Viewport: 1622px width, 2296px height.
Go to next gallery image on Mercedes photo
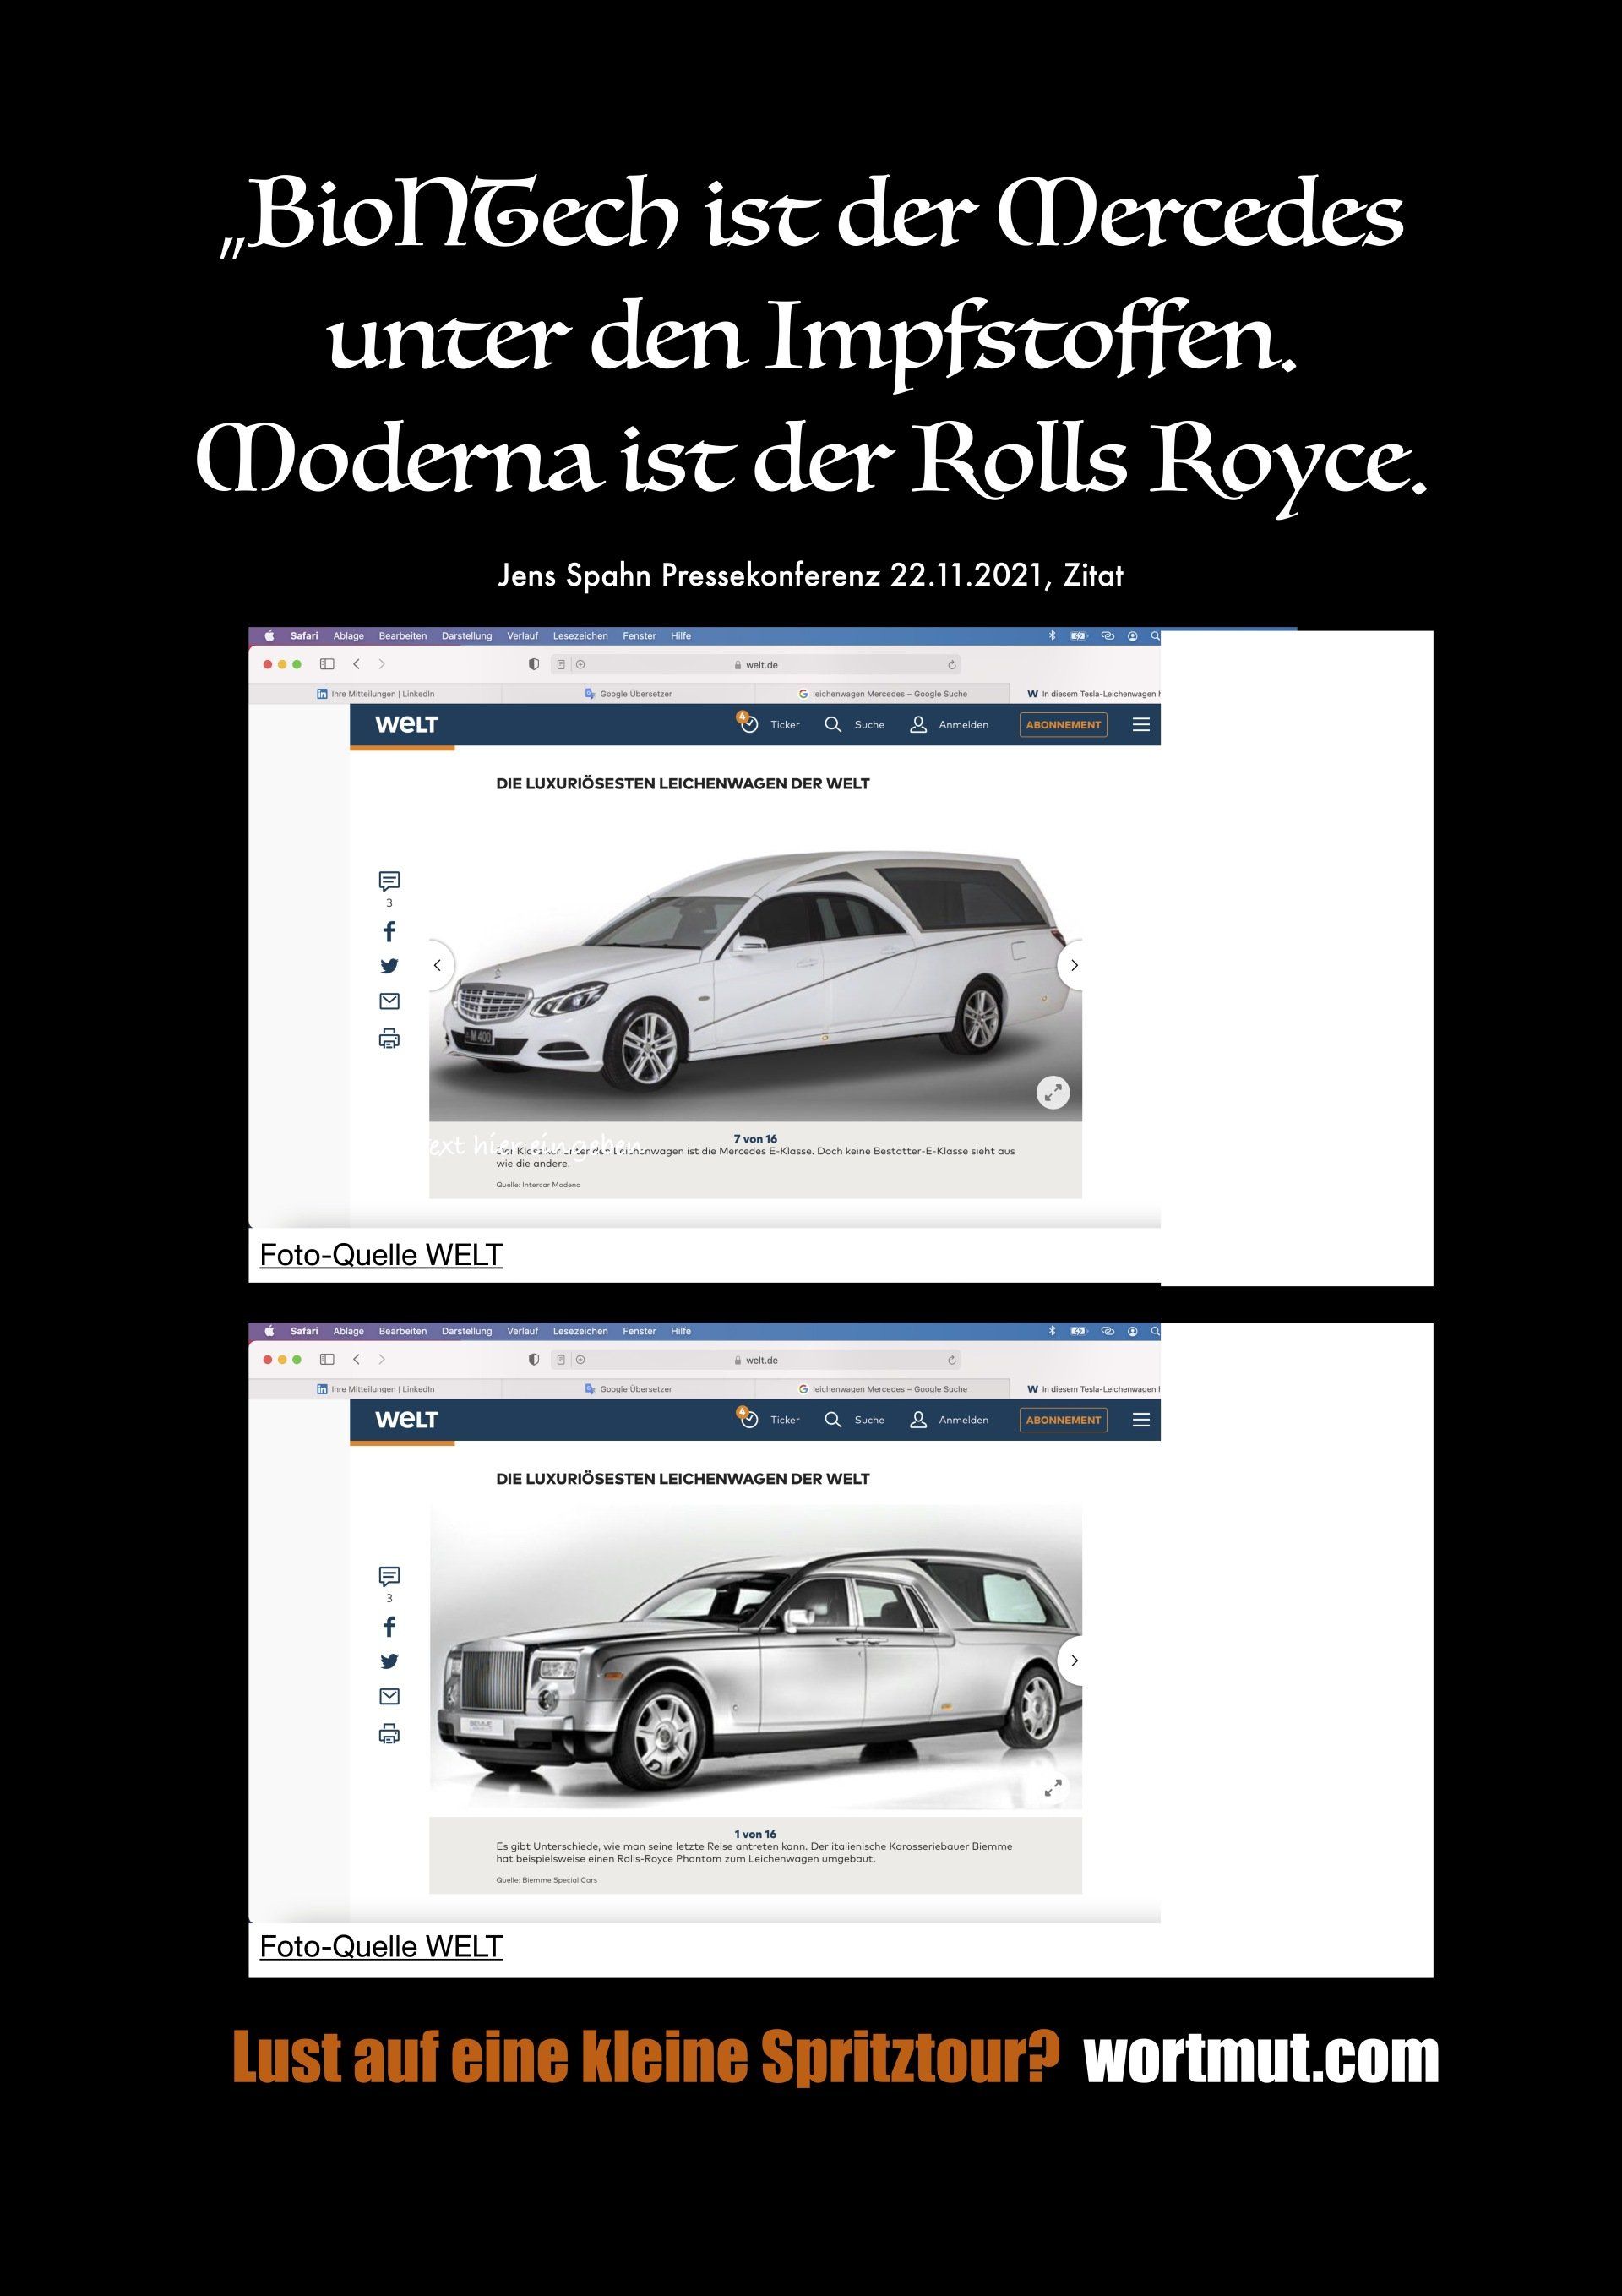[1073, 965]
